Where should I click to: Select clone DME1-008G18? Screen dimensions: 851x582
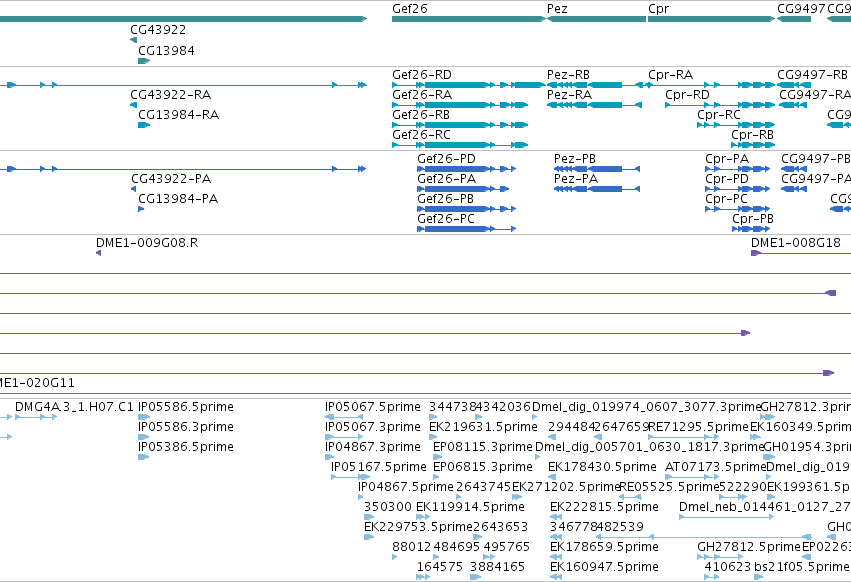pos(796,243)
